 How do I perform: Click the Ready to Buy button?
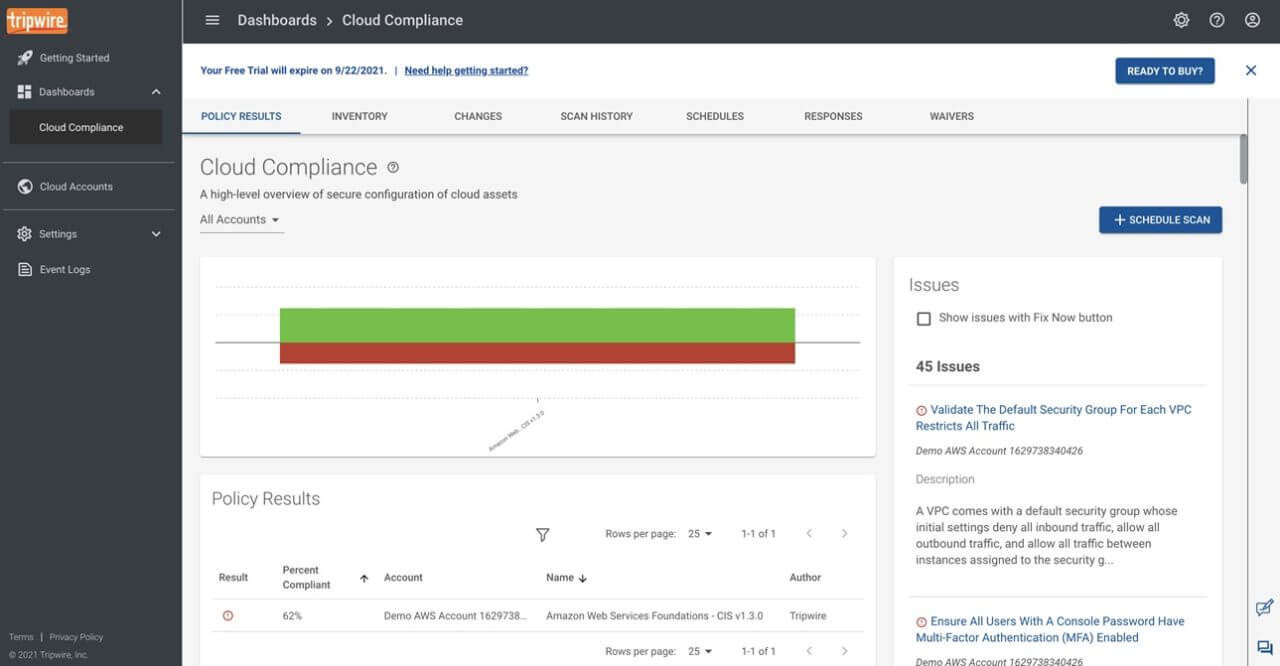(x=1164, y=71)
